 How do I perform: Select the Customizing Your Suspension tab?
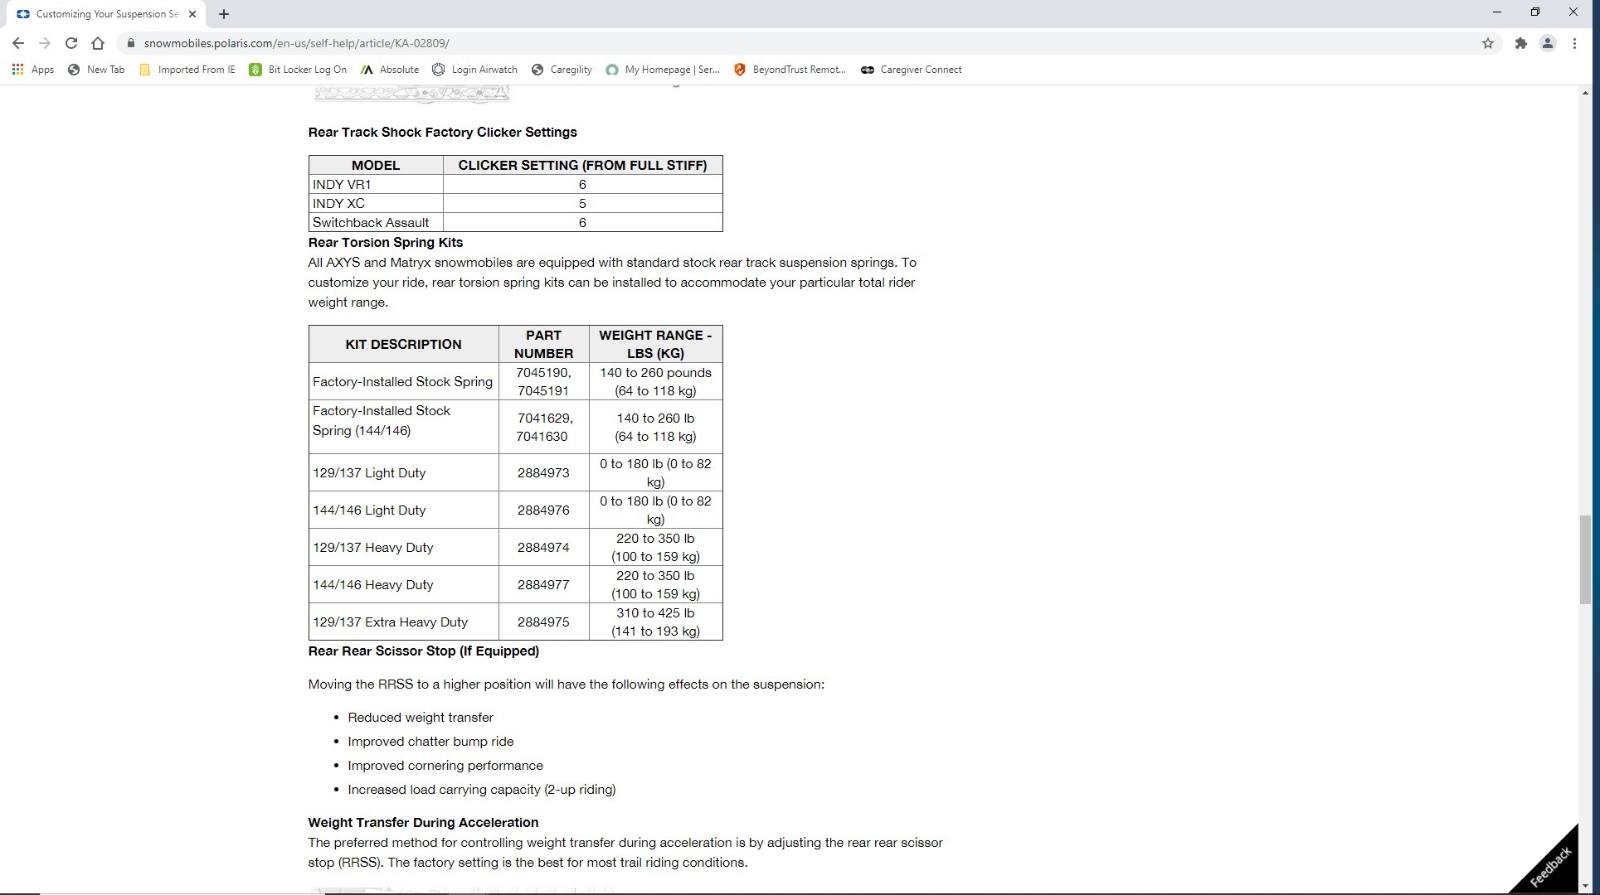point(105,14)
